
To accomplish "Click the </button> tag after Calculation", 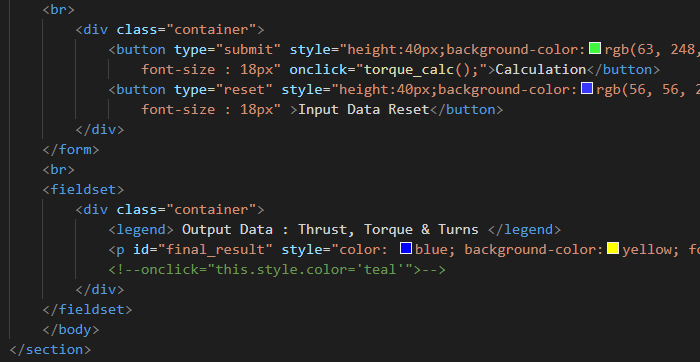I will pos(623,70).
